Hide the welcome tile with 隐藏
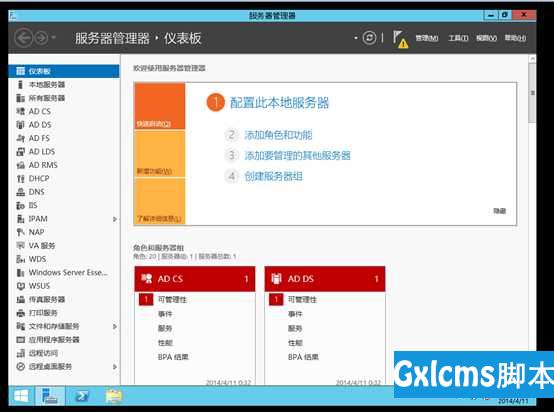 coord(500,211)
